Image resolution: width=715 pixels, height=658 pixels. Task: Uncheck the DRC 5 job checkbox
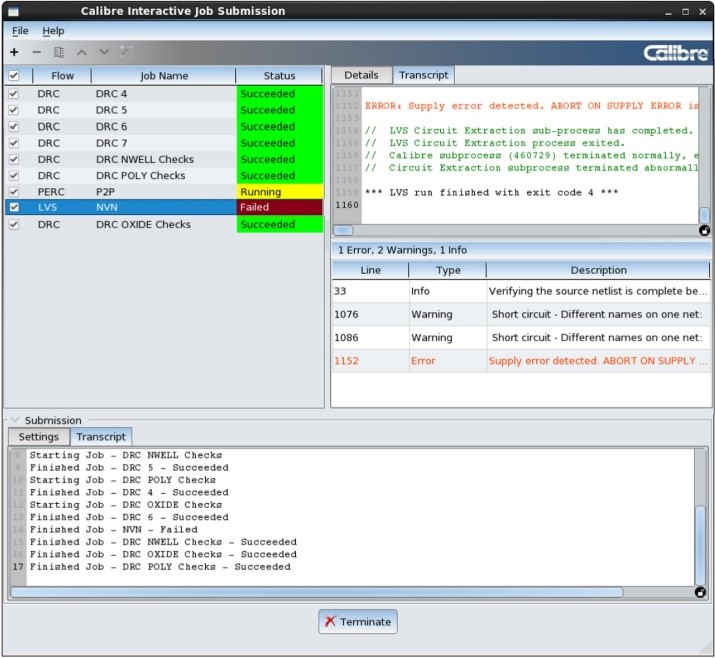click(14, 110)
